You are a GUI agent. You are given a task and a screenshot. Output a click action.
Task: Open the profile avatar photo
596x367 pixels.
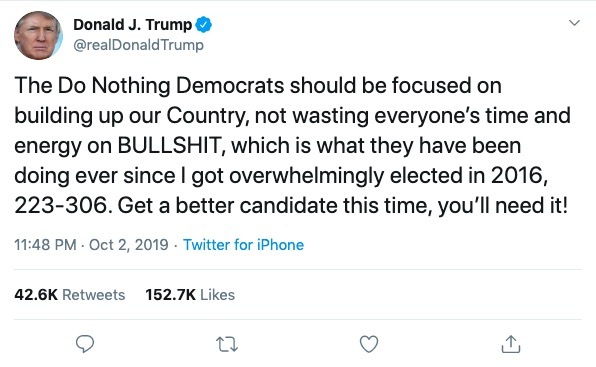pos(38,35)
